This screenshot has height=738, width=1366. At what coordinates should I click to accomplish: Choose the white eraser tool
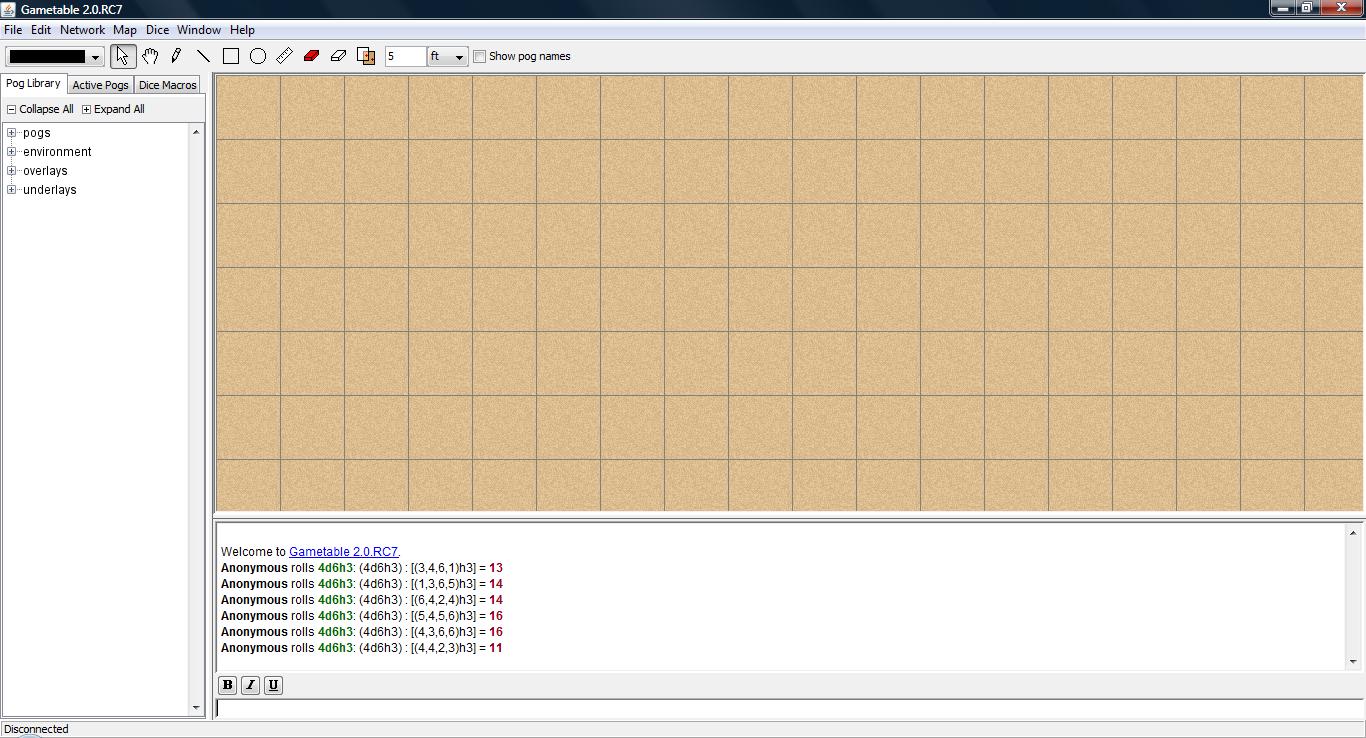339,56
